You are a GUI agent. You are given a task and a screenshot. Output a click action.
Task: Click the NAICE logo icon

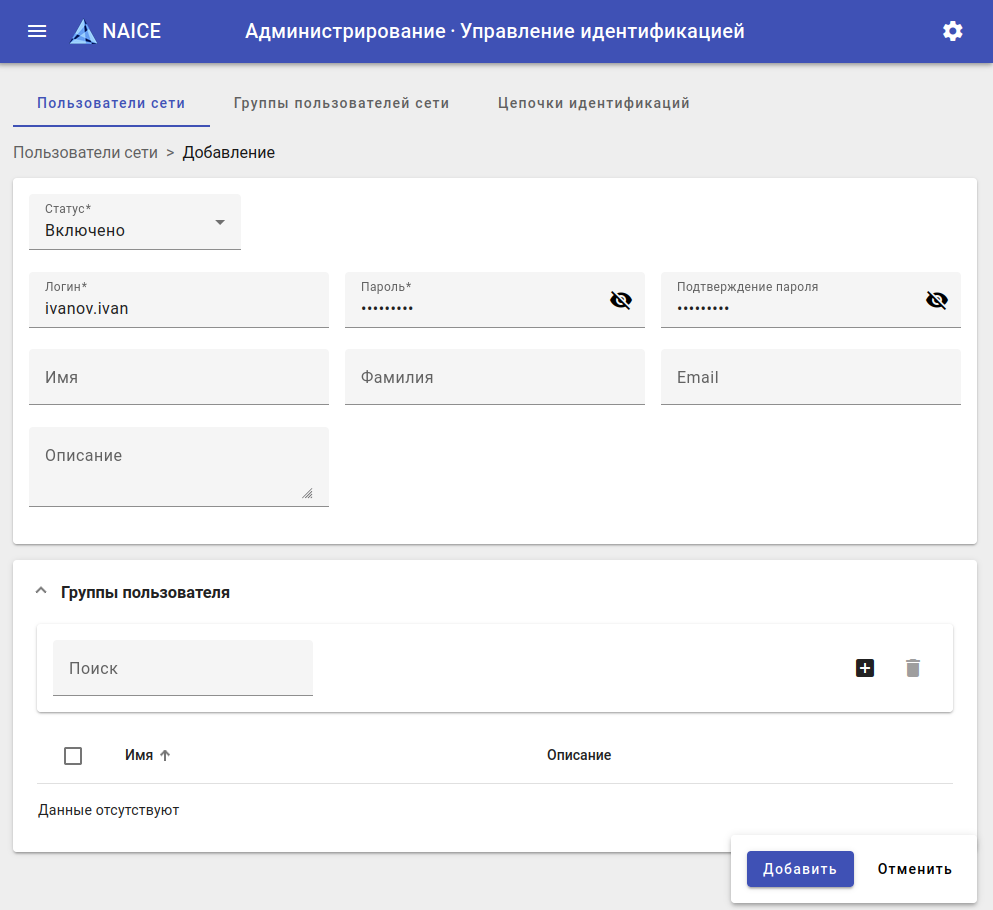click(x=84, y=32)
